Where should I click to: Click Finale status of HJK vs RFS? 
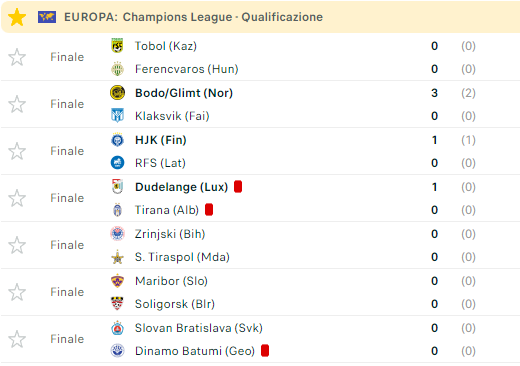click(x=67, y=151)
